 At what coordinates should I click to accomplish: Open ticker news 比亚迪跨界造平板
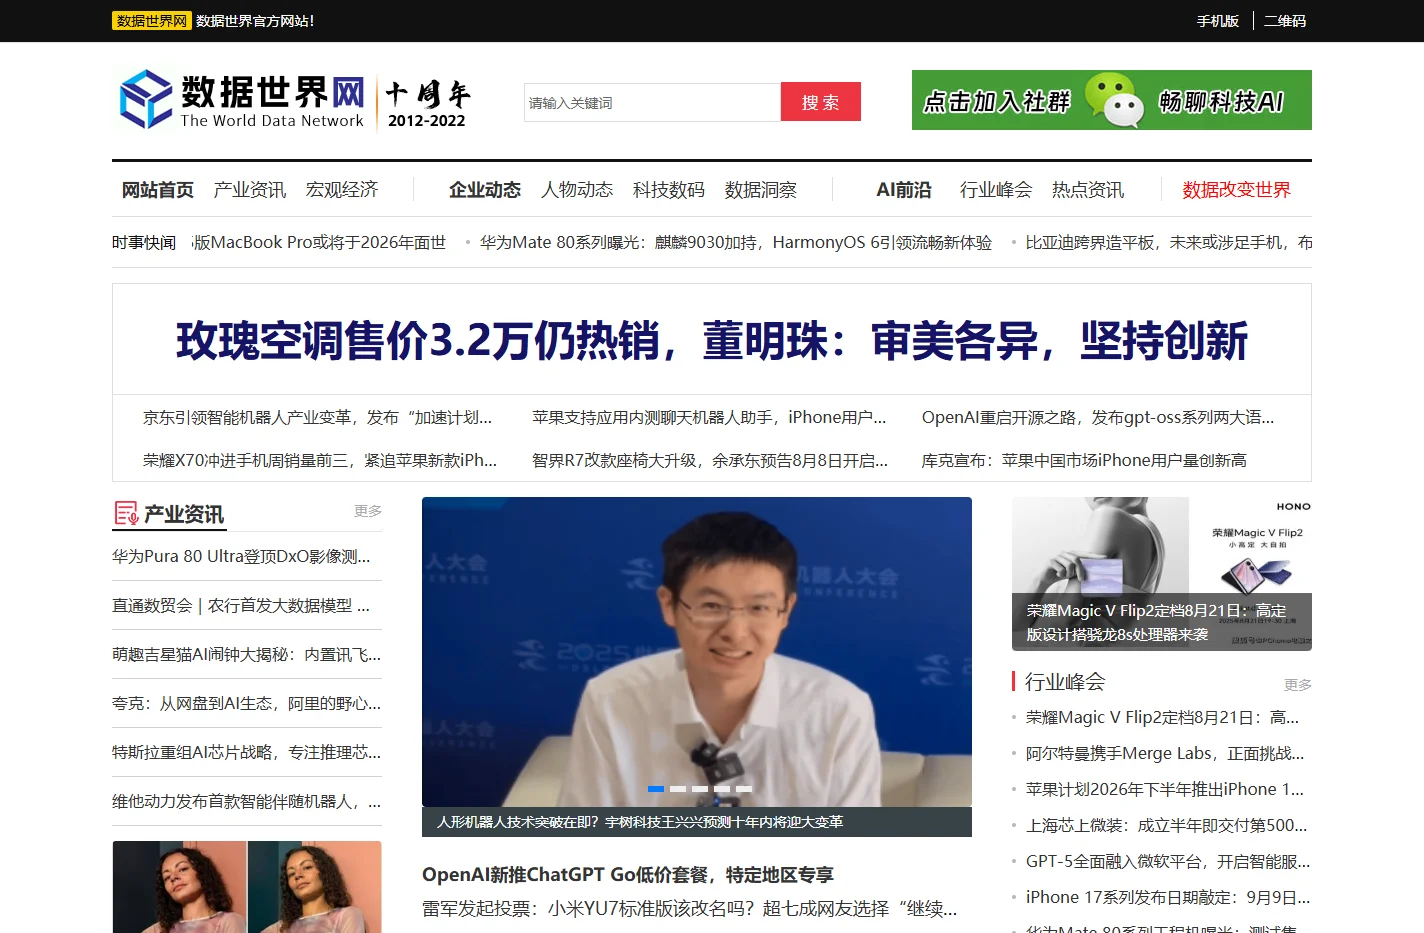click(x=1169, y=242)
